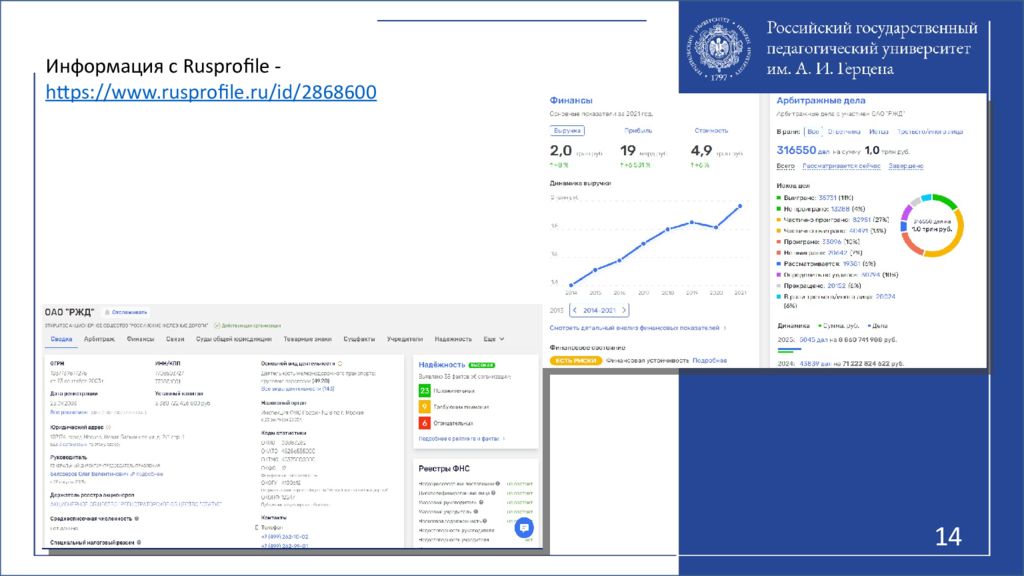Click the info icon by Основной вид деятельности
This screenshot has width=1024, height=576.
click(x=340, y=364)
